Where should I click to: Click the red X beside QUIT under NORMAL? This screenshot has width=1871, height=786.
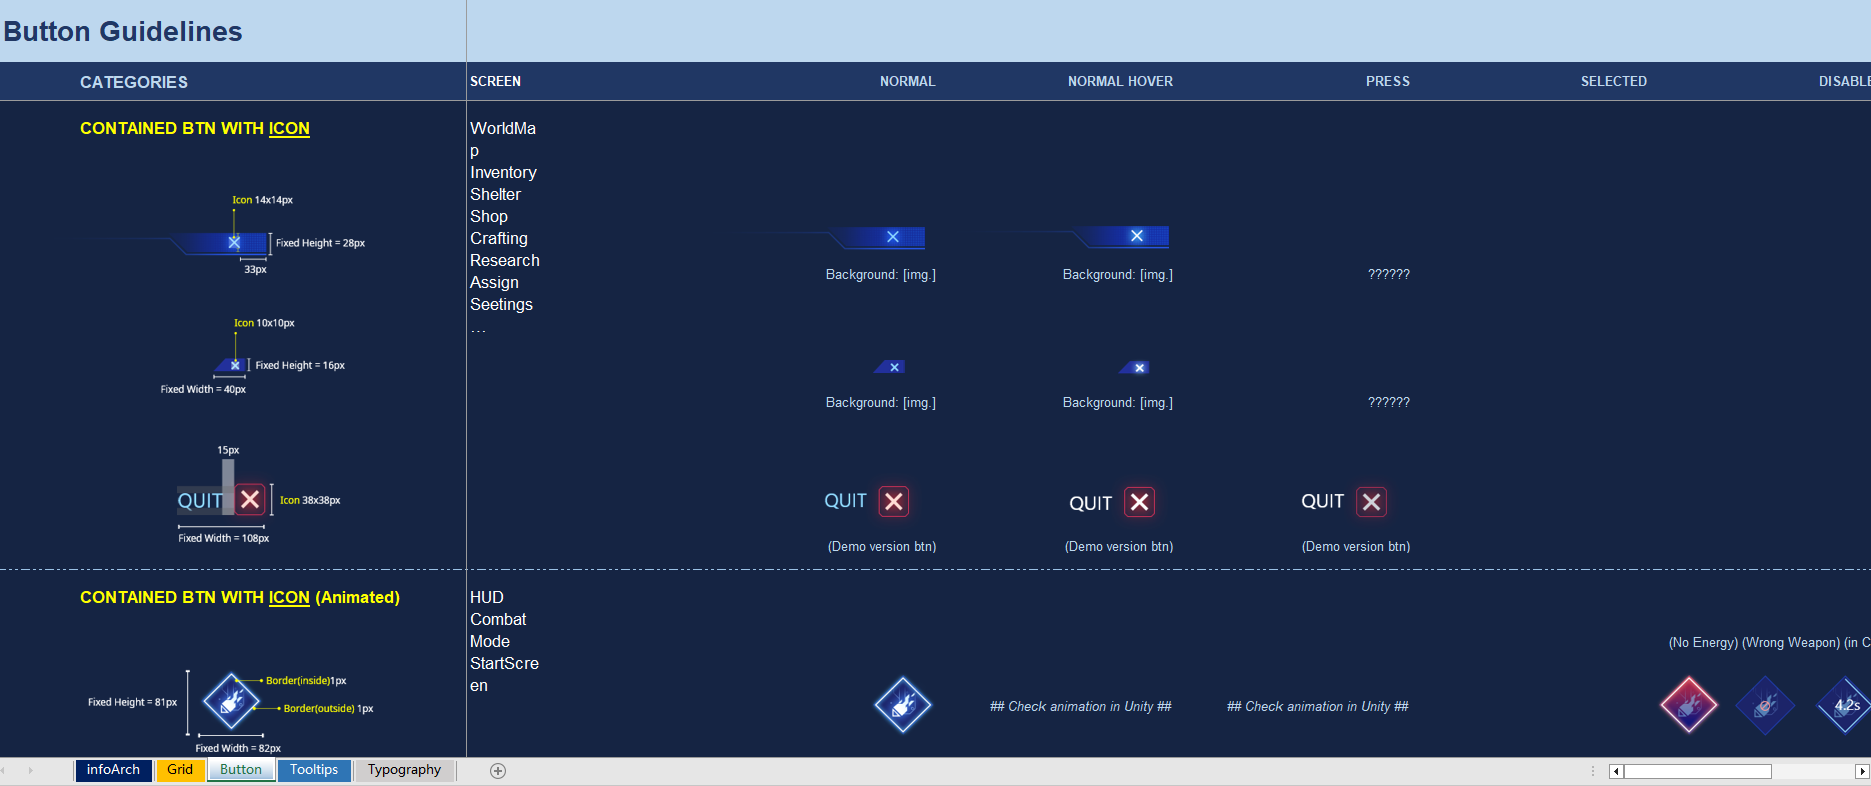click(894, 502)
